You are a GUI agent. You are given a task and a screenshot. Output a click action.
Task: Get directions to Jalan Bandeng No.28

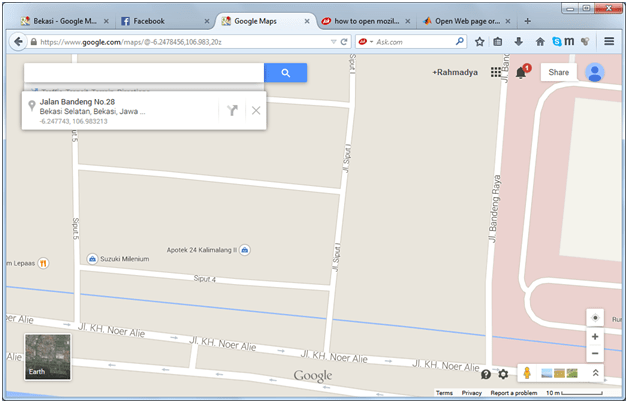[x=232, y=110]
